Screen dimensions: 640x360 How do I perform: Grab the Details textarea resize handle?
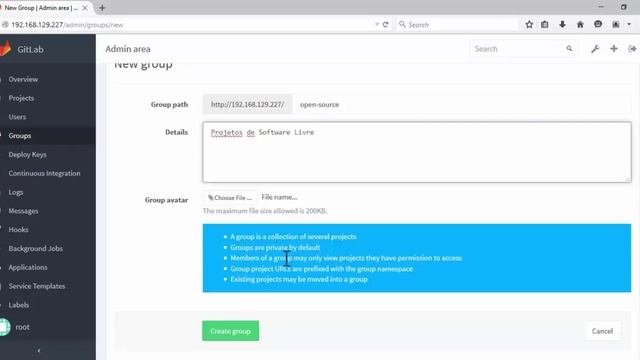[628, 179]
